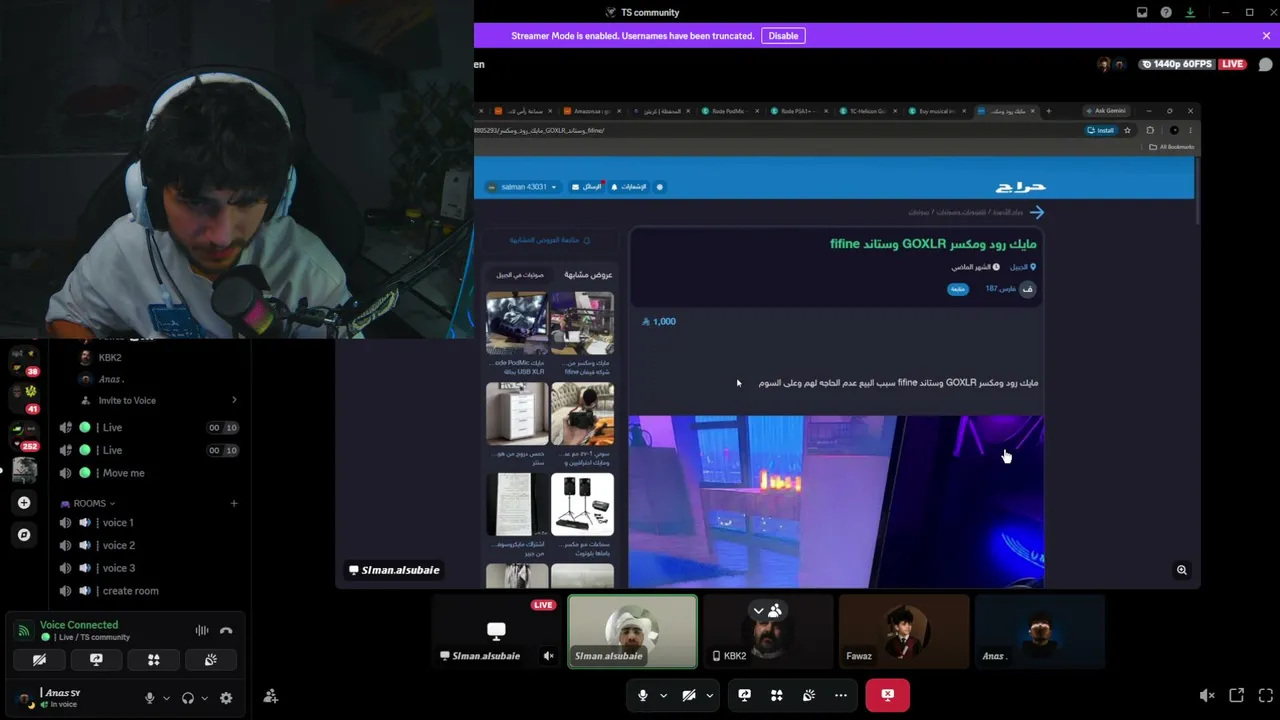The height and width of the screenshot is (720, 1280).
Task: Open salman 43031 account dropdown in stream
Action: (523, 187)
